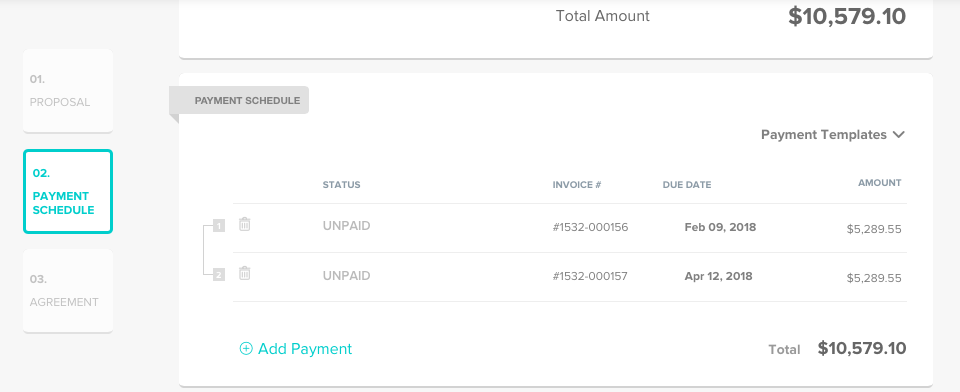
Task: Select the 02. Payment Schedule step
Action: [x=68, y=192]
